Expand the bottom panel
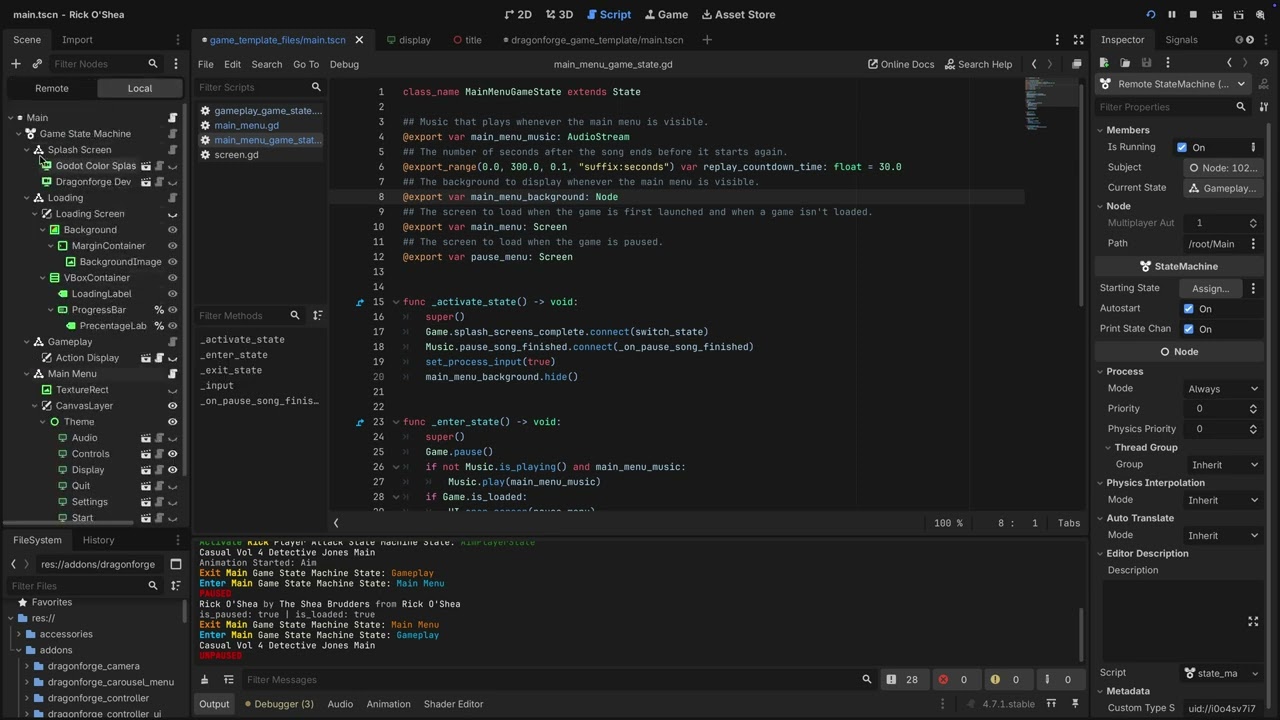The width and height of the screenshot is (1280, 720). click(1051, 704)
